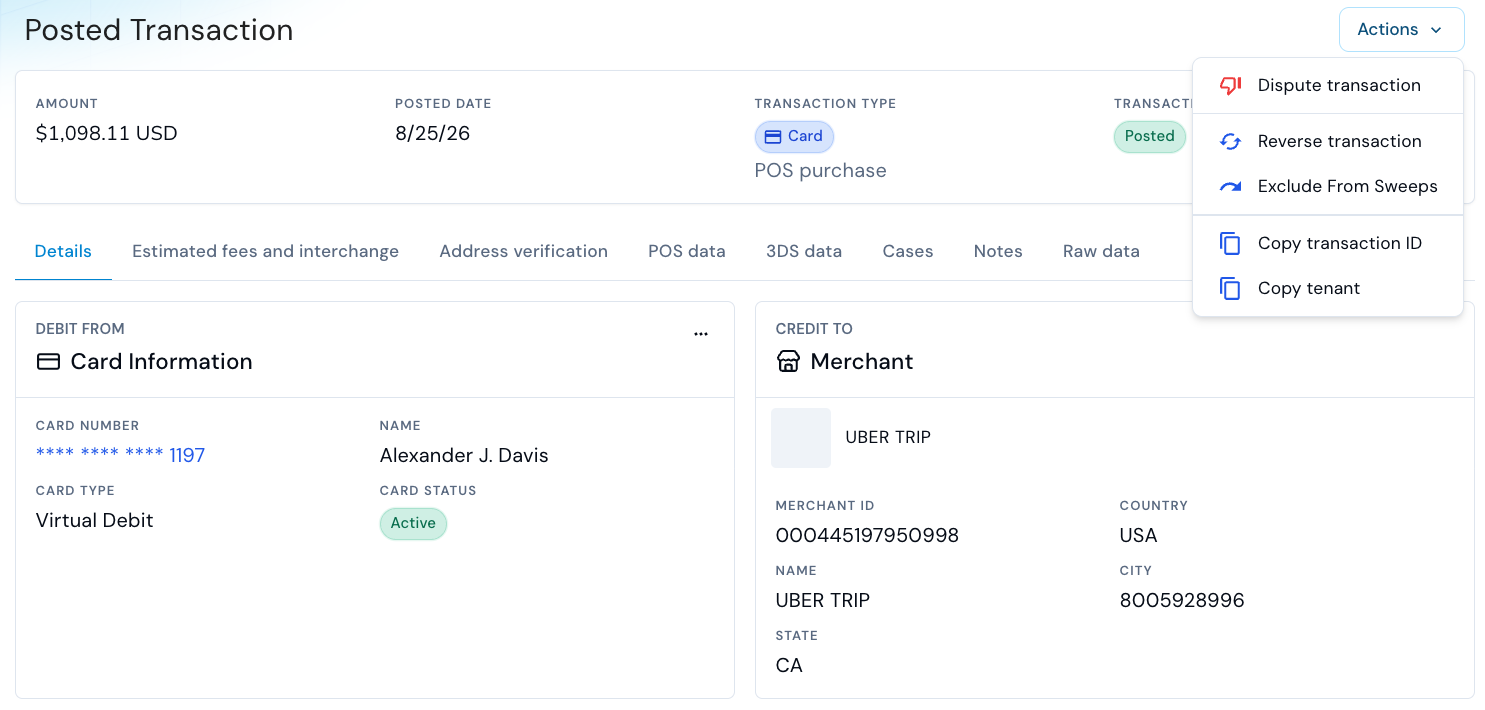Click the state value CA
1485x710 pixels.
point(789,666)
